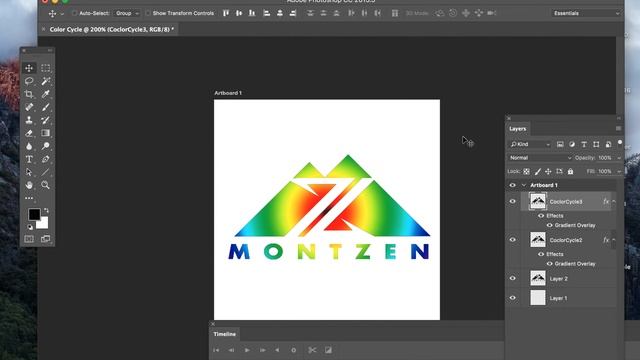The height and width of the screenshot is (360, 640).
Task: Filter layers by adjustment layers
Action: 572,144
